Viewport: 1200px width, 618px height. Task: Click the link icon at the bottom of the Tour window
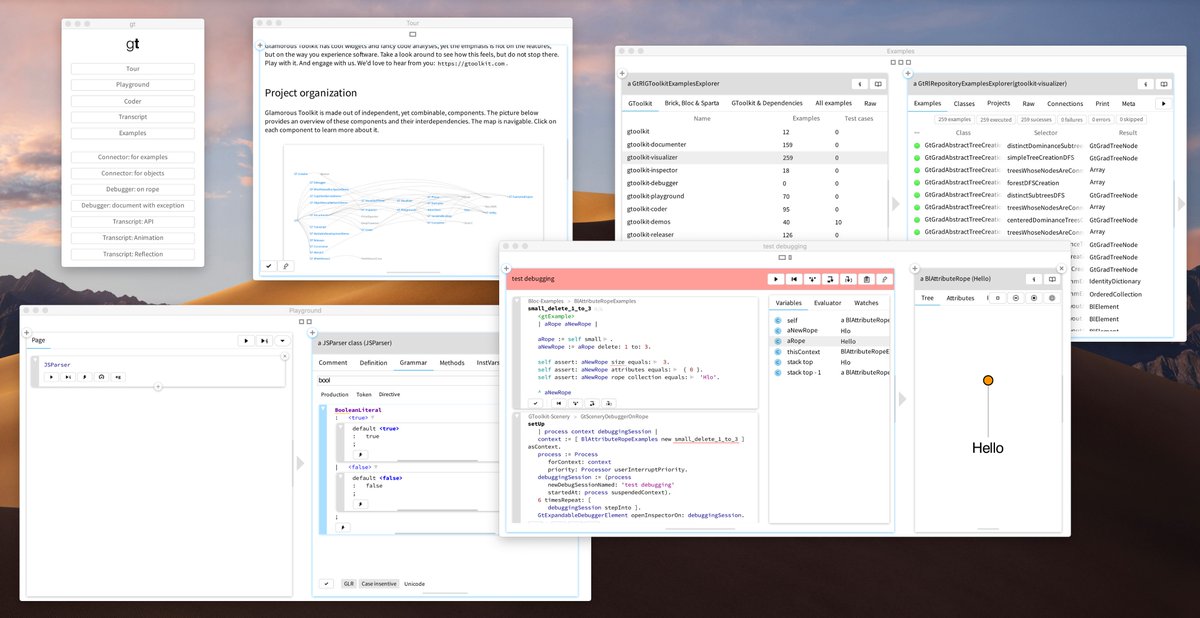pyautogui.click(x=285, y=266)
